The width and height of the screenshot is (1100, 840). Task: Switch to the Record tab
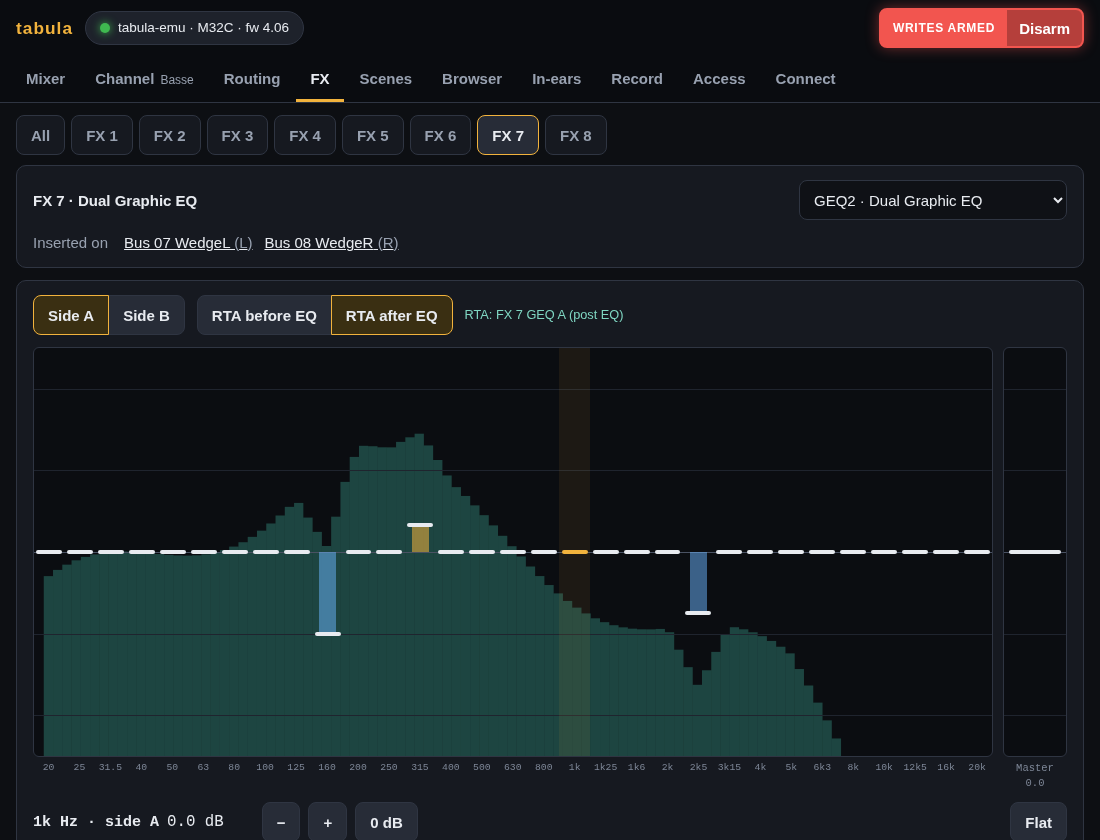click(x=637, y=79)
